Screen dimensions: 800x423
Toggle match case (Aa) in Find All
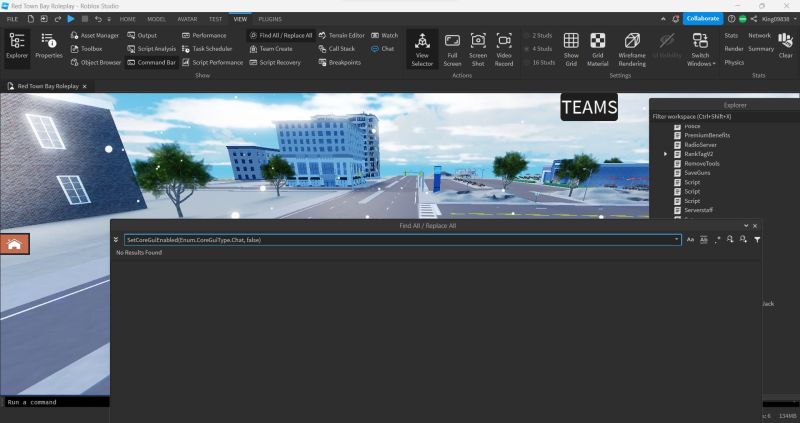pyautogui.click(x=690, y=239)
